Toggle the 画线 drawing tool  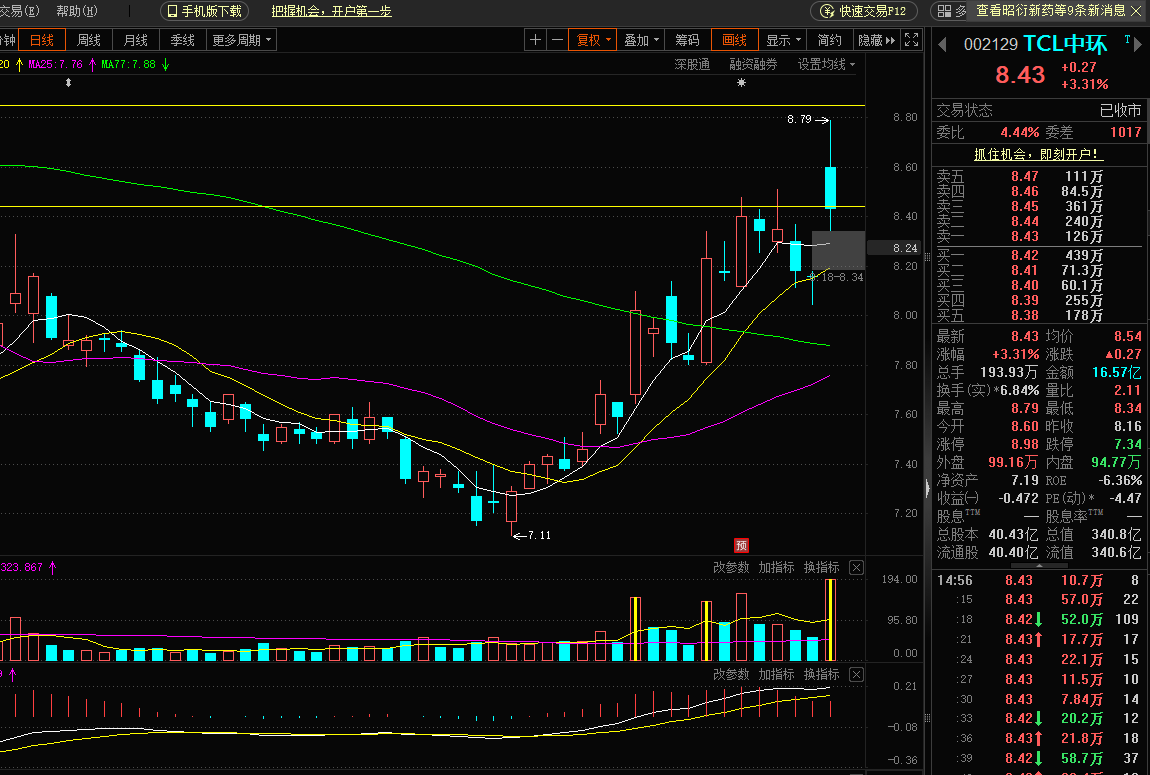pyautogui.click(x=734, y=40)
